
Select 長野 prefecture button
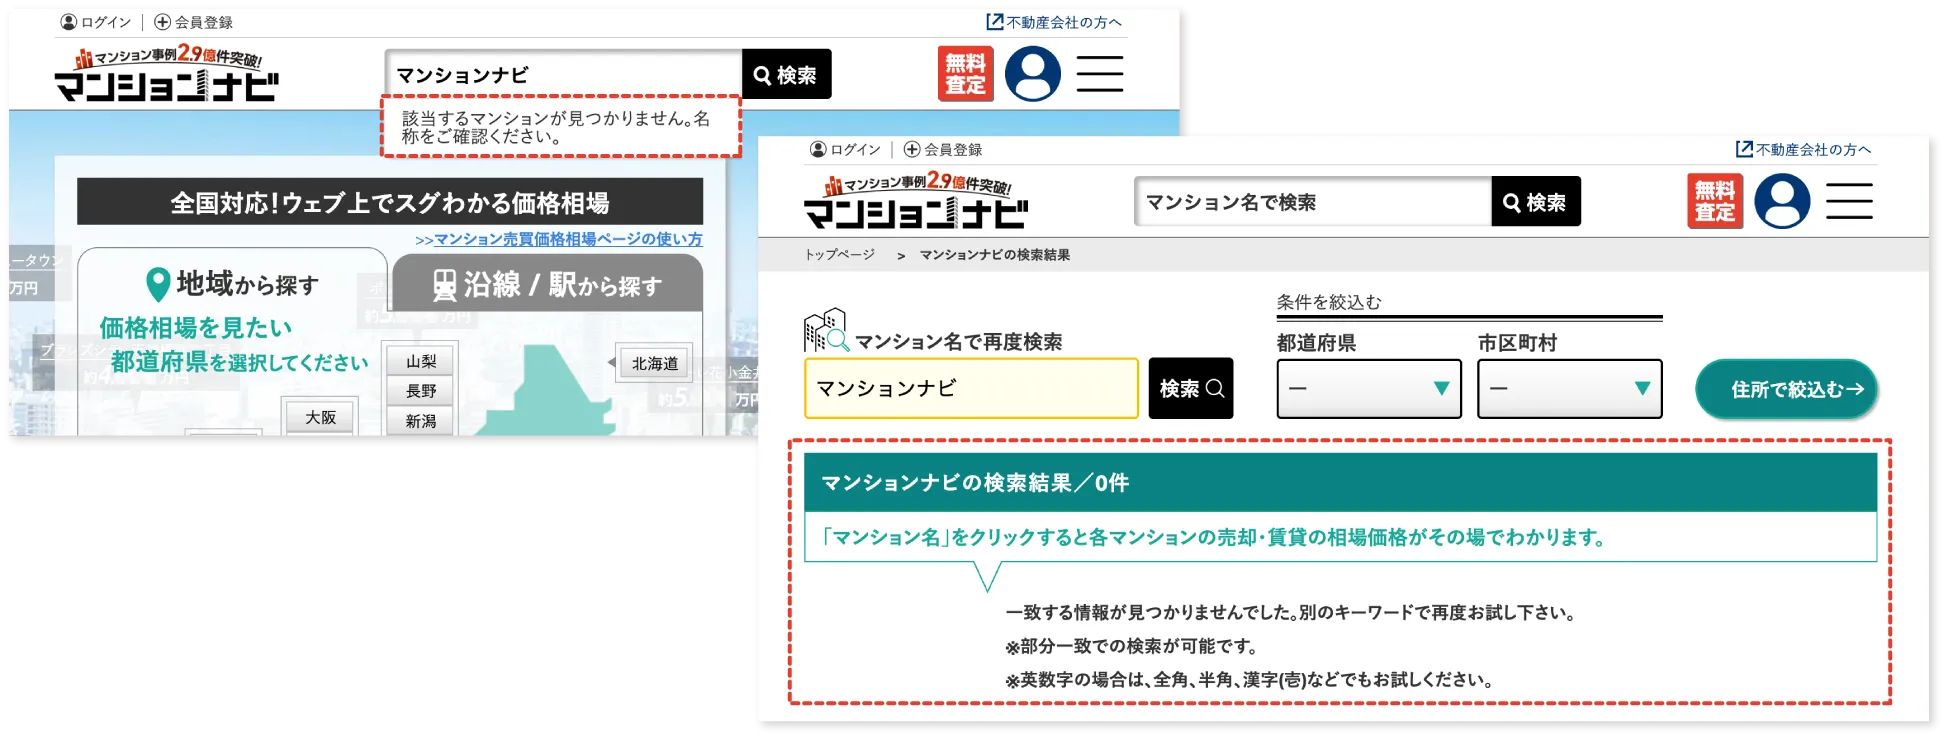pyautogui.click(x=421, y=391)
